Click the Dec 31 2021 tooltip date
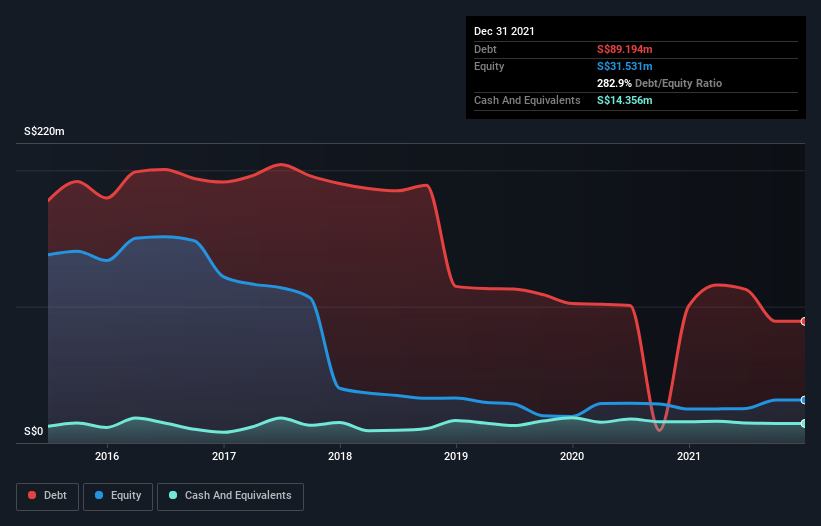Image resolution: width=821 pixels, height=526 pixels. pos(504,31)
